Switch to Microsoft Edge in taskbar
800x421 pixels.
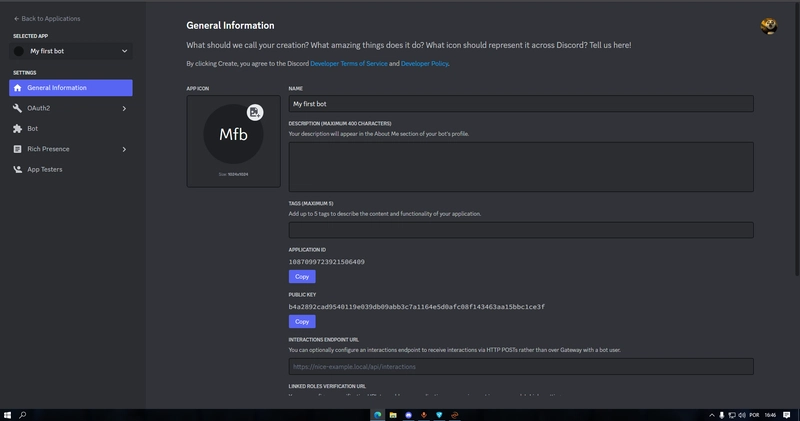378,415
